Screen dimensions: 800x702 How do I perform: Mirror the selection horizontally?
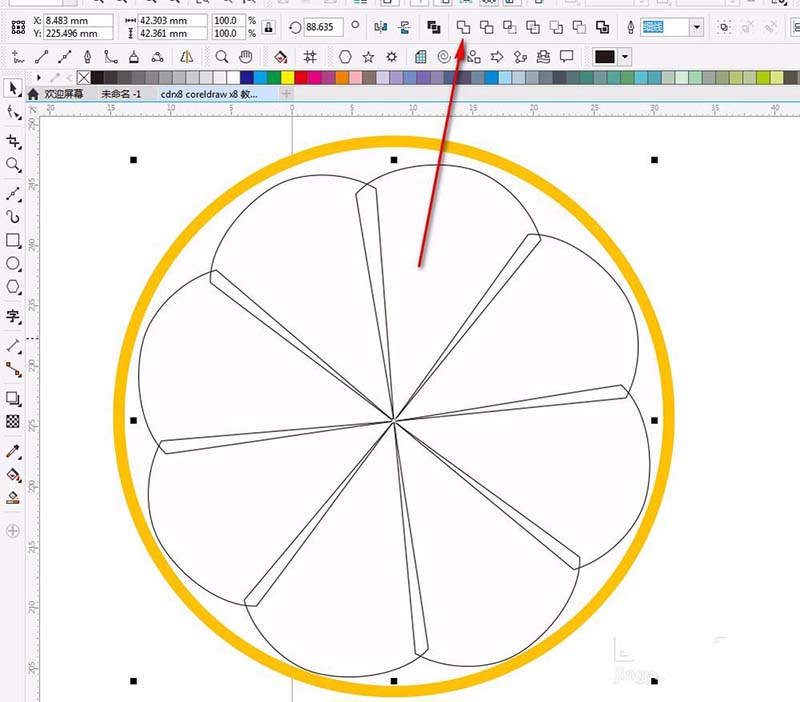tap(381, 27)
